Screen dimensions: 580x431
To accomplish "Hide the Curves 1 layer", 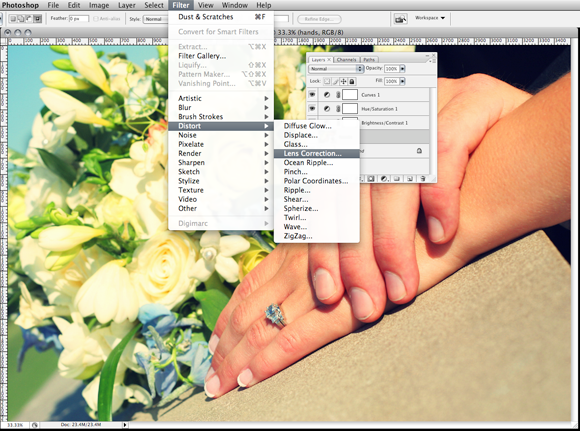I will pyautogui.click(x=313, y=95).
